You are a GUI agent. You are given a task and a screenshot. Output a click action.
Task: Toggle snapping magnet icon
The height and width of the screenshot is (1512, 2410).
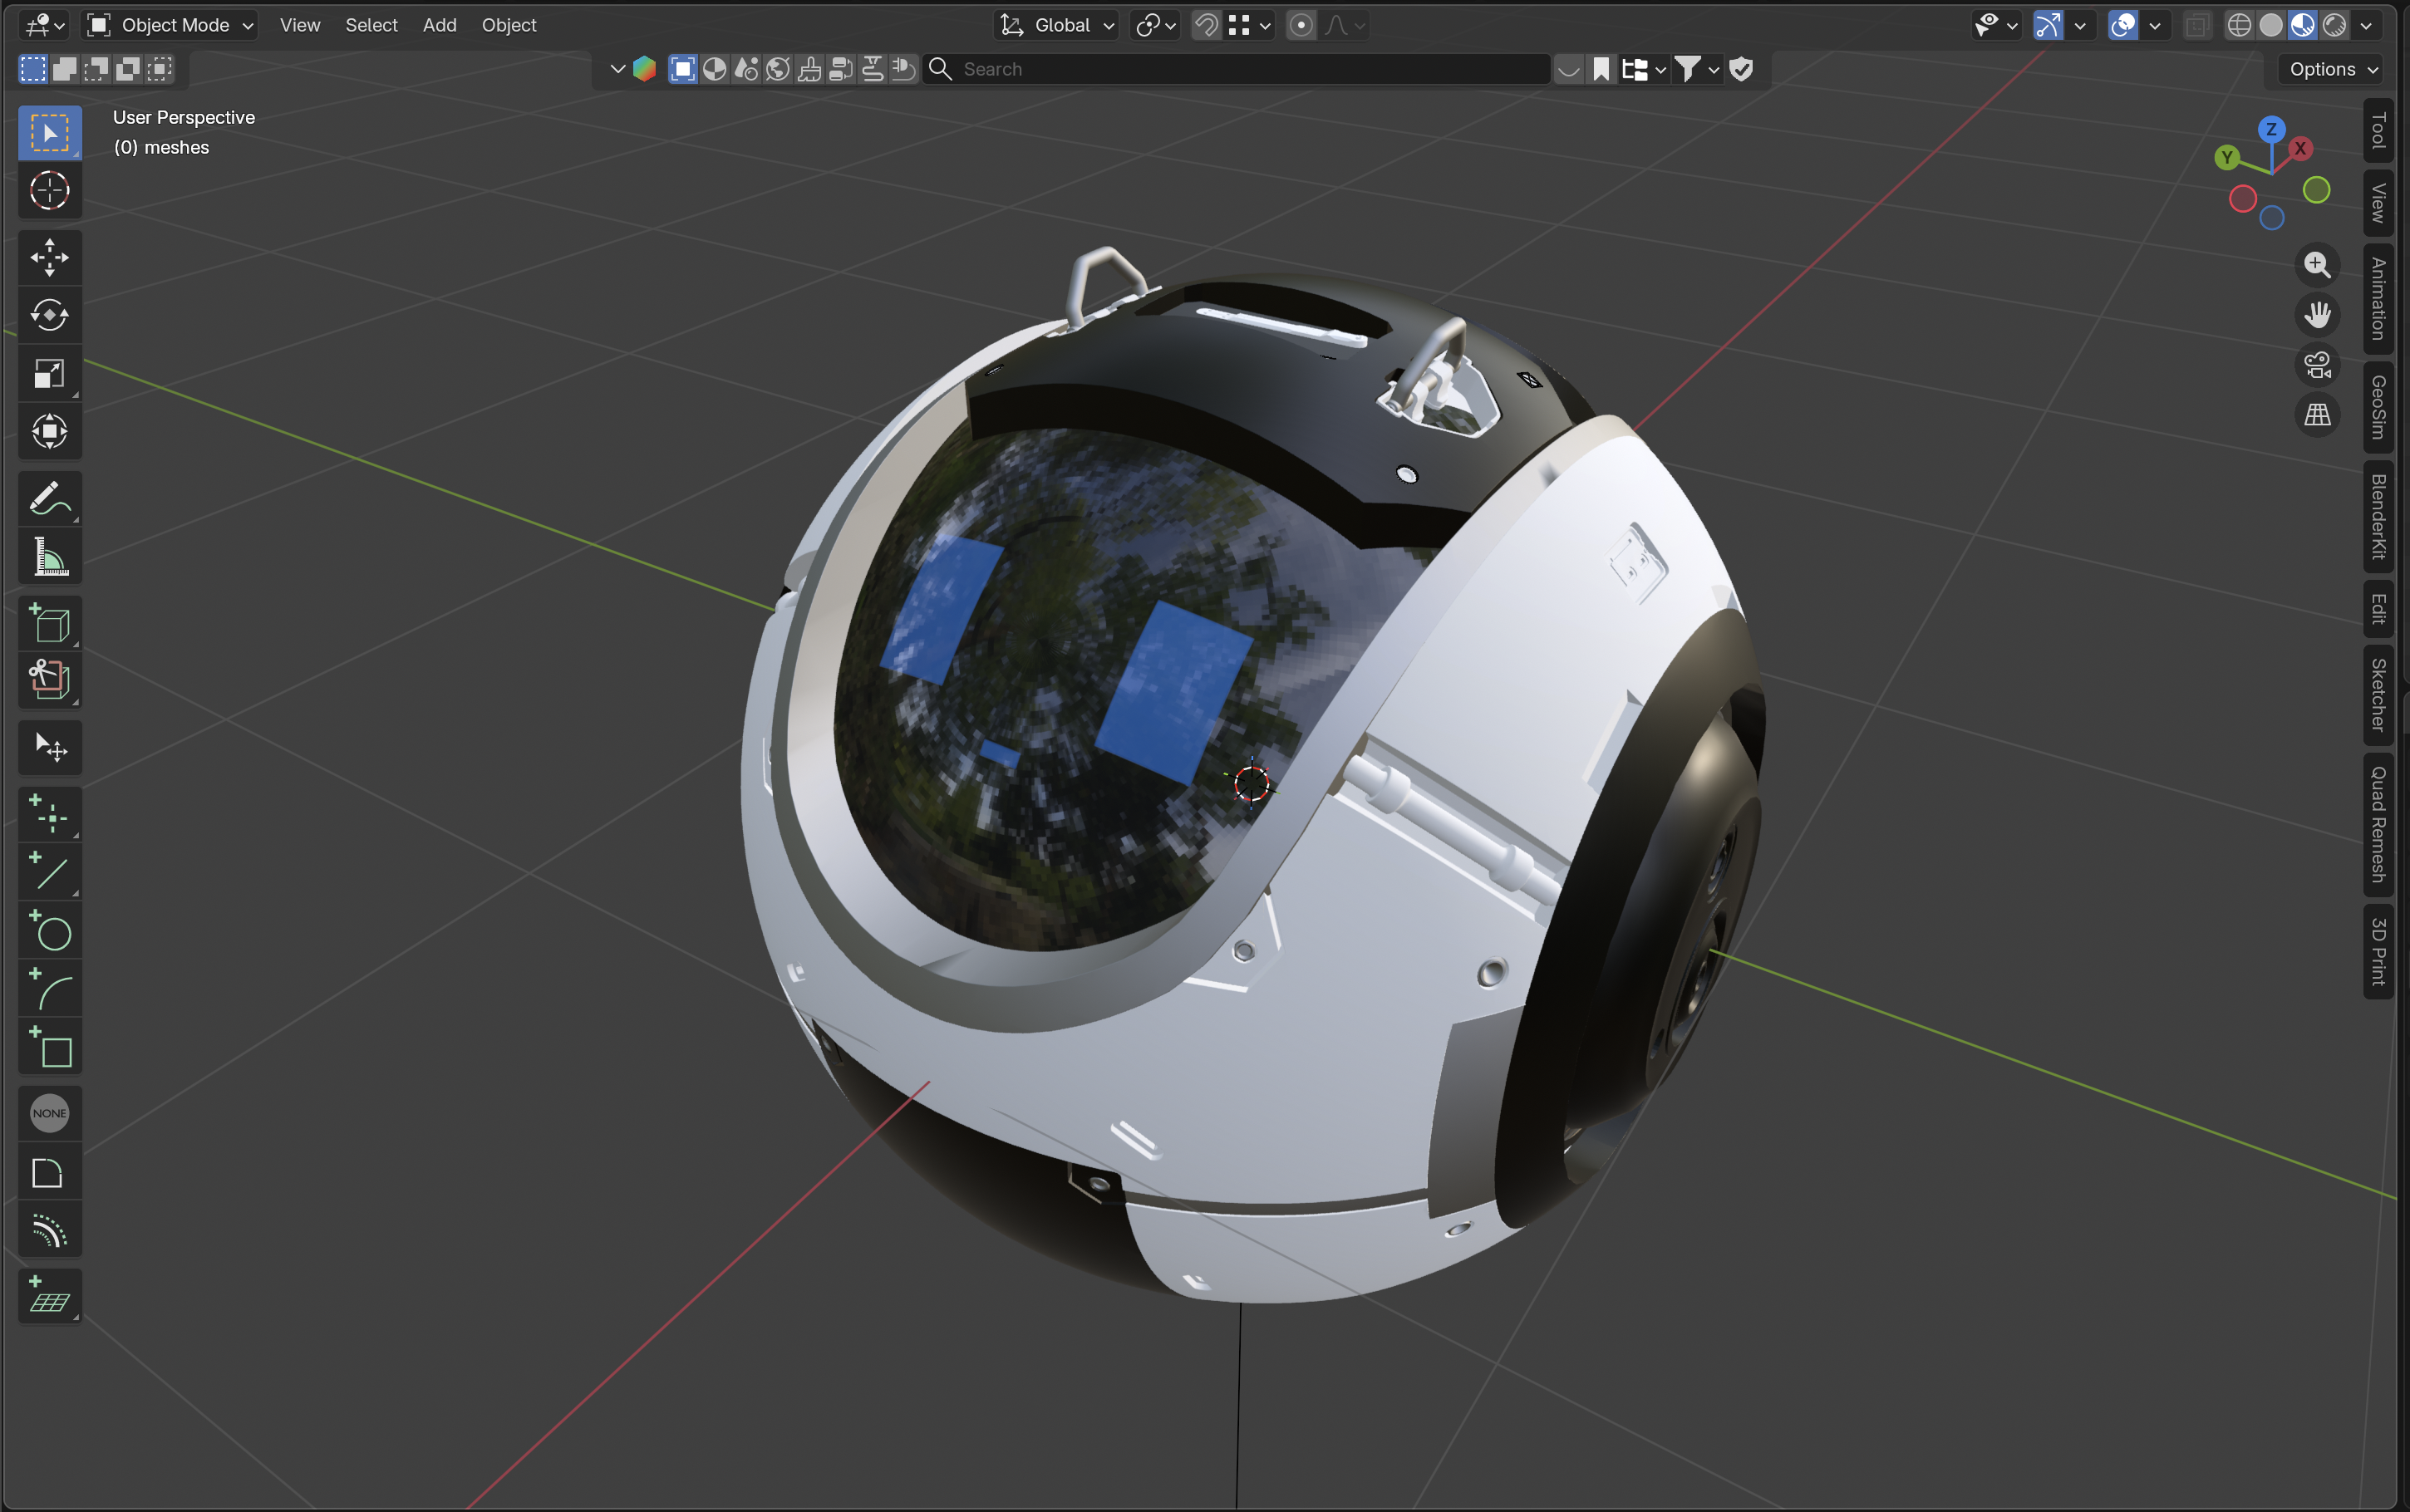coord(1207,25)
